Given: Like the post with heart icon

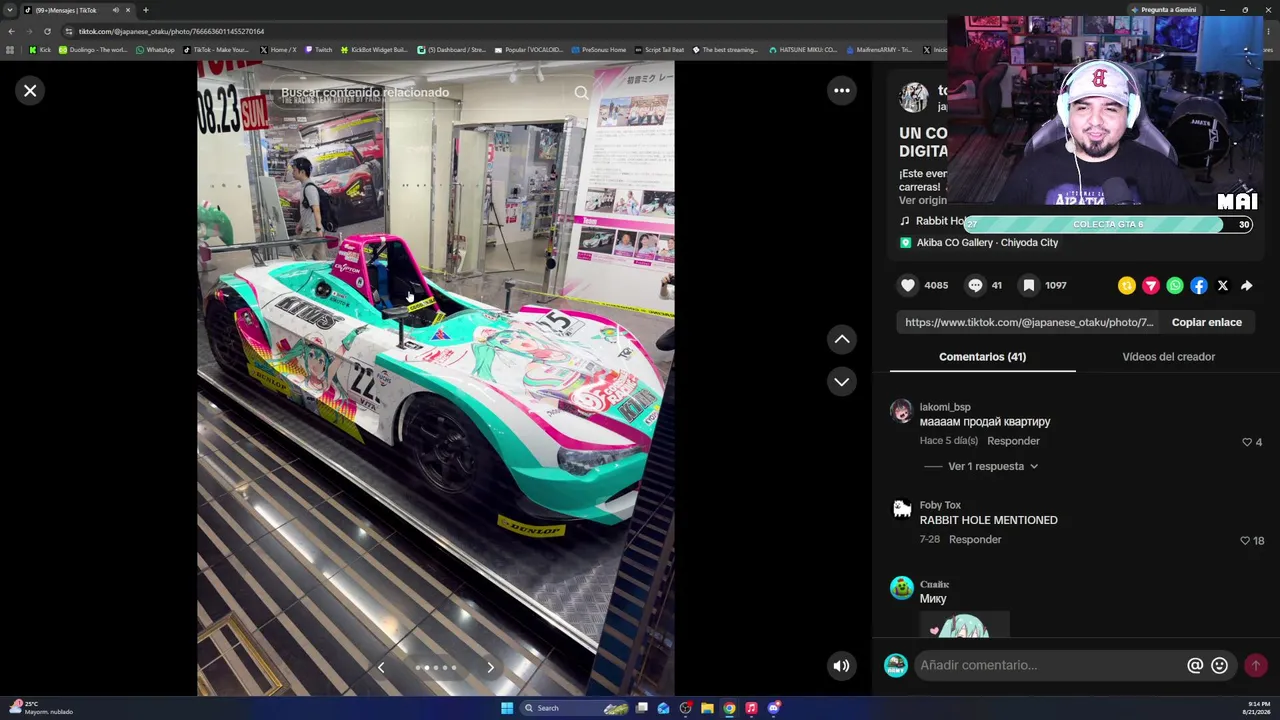Looking at the screenshot, I should pos(908,285).
